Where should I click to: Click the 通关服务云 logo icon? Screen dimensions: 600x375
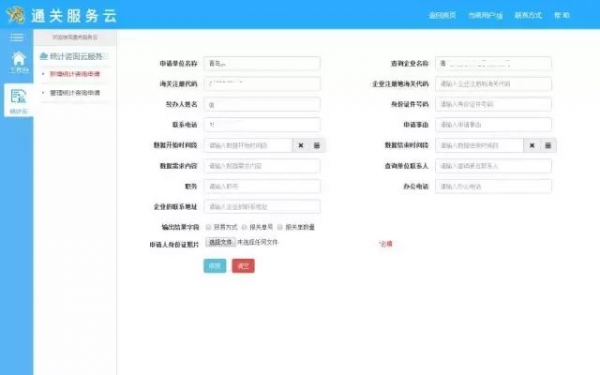click(x=16, y=15)
